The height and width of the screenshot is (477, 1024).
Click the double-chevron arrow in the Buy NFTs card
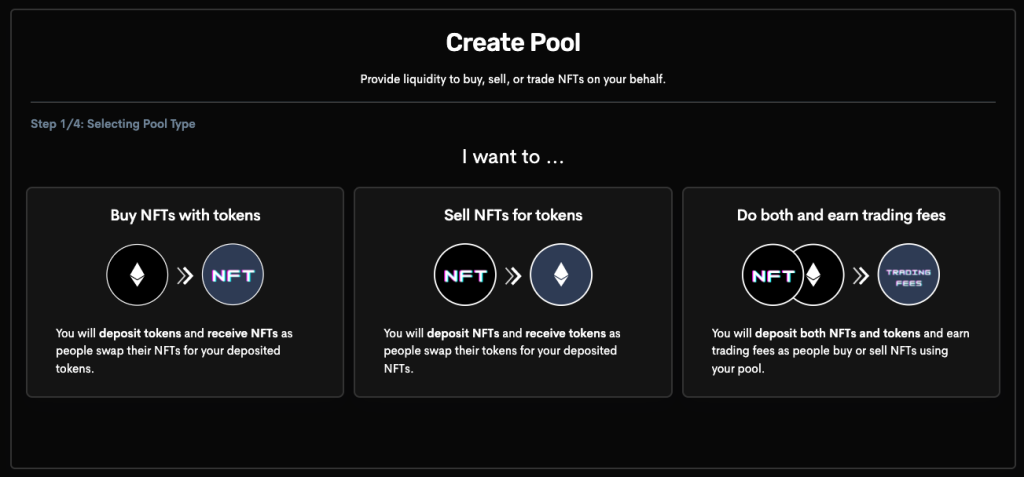pyautogui.click(x=185, y=275)
